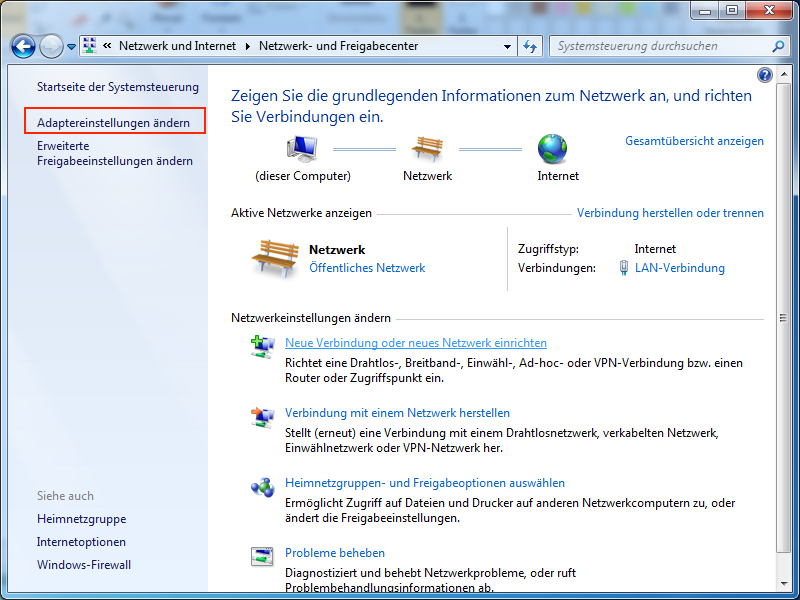The image size is (800, 600).
Task: Click the homegroup spheres icon
Action: tap(262, 487)
